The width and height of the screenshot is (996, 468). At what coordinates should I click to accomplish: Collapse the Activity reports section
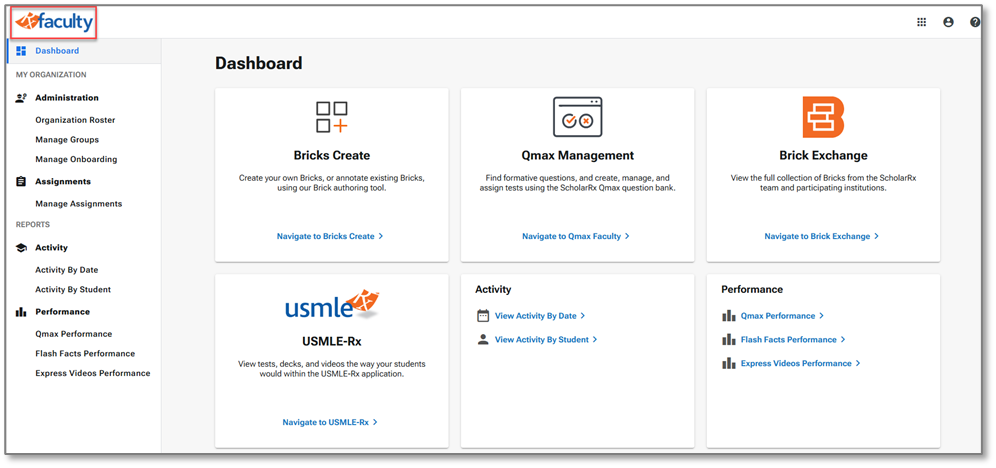point(51,248)
